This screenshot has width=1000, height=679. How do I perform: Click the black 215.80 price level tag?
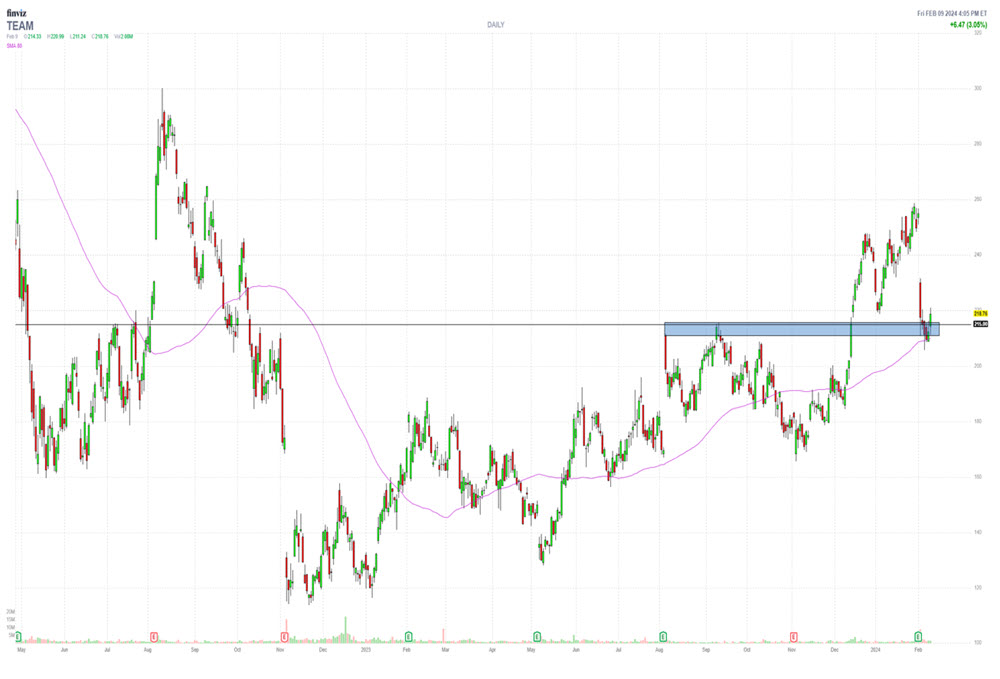coord(980,324)
